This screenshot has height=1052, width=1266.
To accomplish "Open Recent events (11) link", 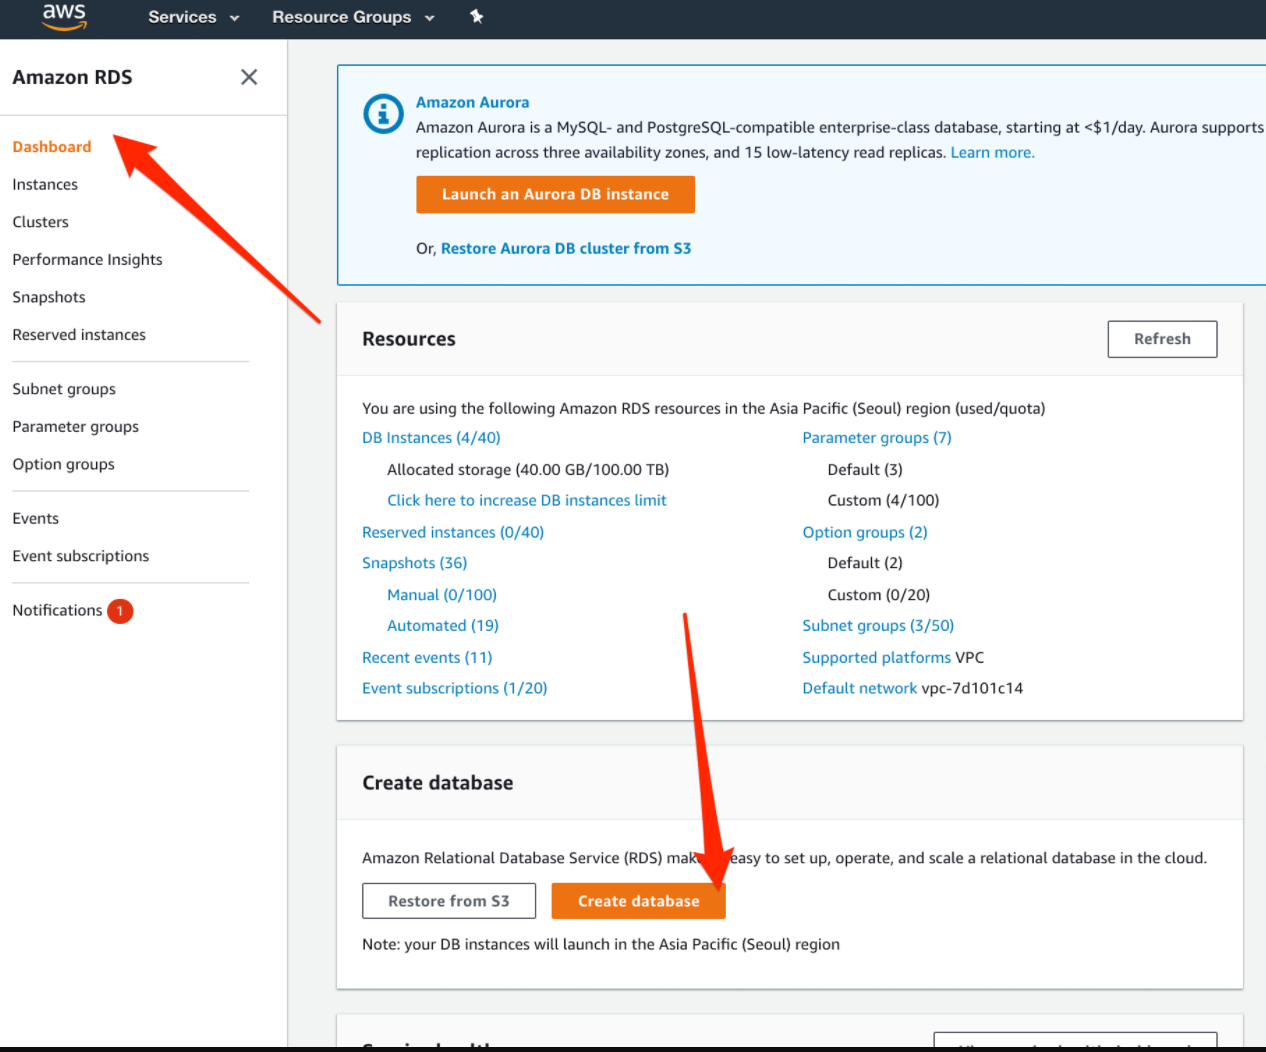I will [x=427, y=658].
